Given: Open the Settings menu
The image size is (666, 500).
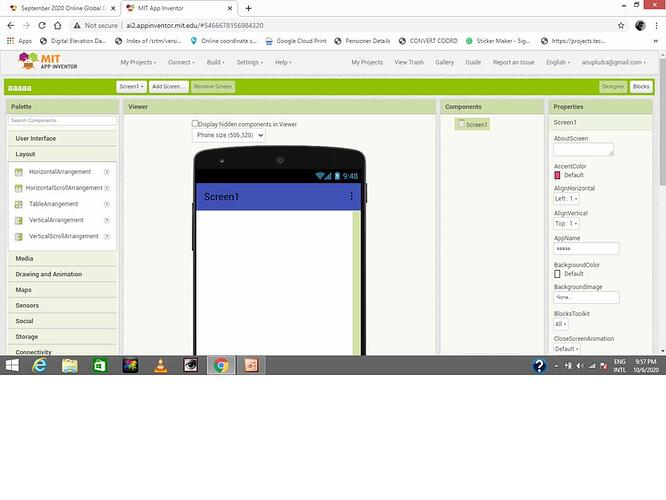Looking at the screenshot, I should click(x=249, y=62).
